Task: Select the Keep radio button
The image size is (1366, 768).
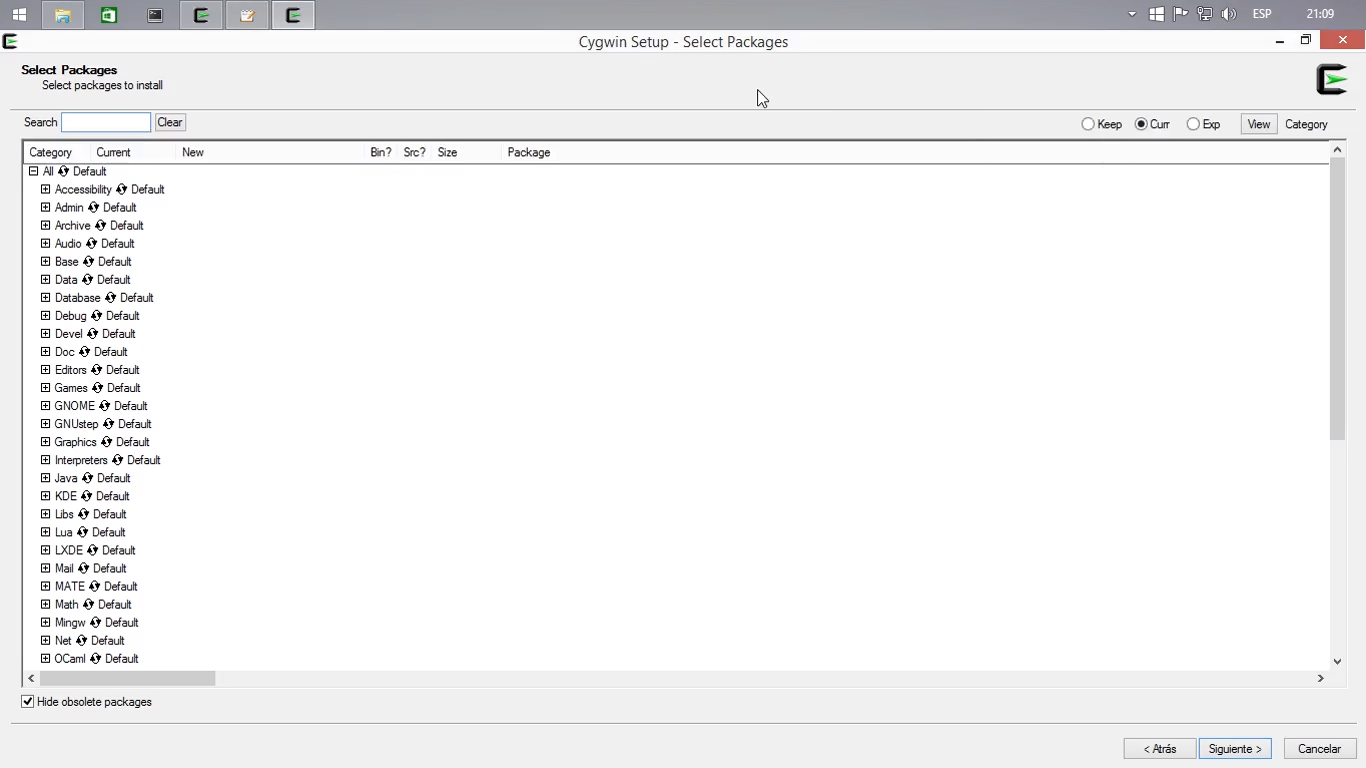Action: tap(1088, 123)
